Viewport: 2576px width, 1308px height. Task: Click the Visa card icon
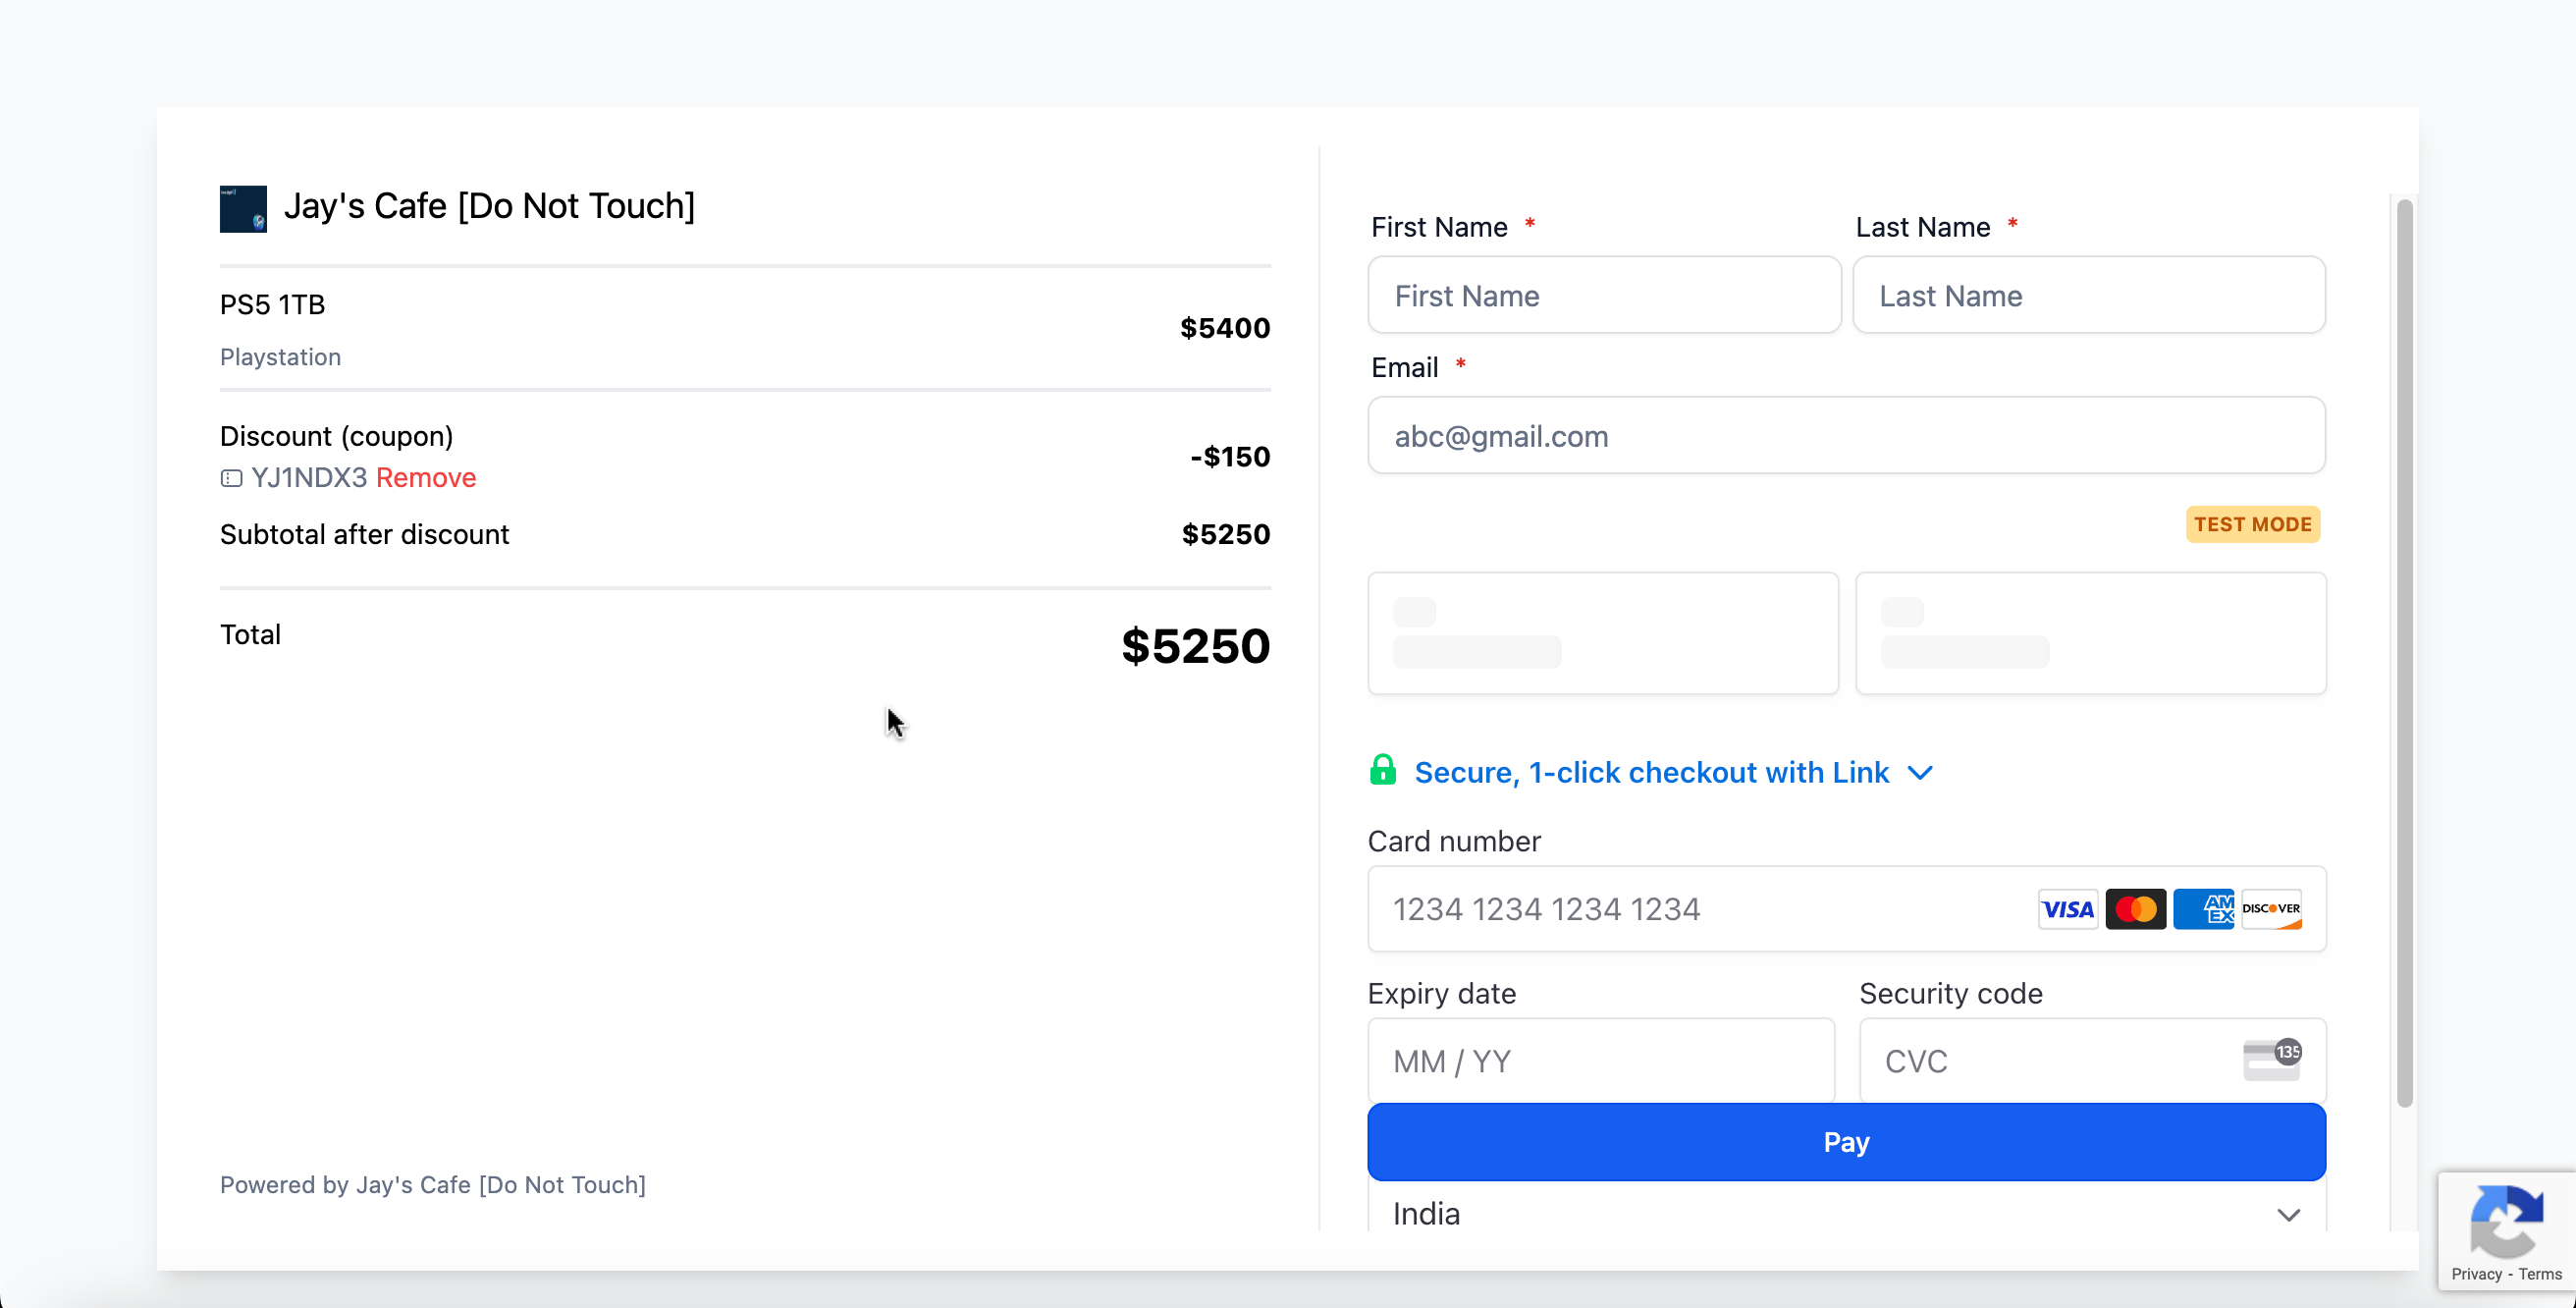(x=2067, y=909)
